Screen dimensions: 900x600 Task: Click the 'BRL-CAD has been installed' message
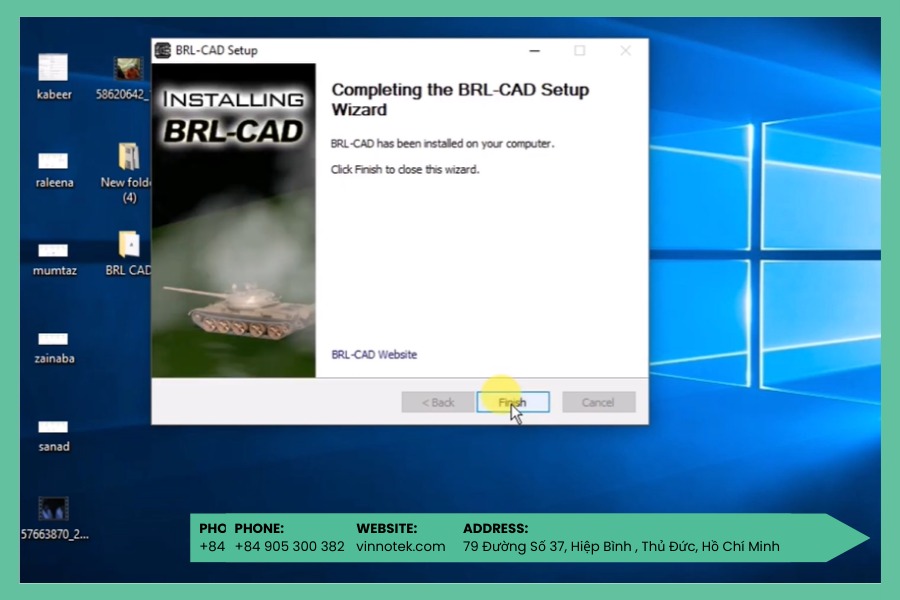pyautogui.click(x=443, y=144)
